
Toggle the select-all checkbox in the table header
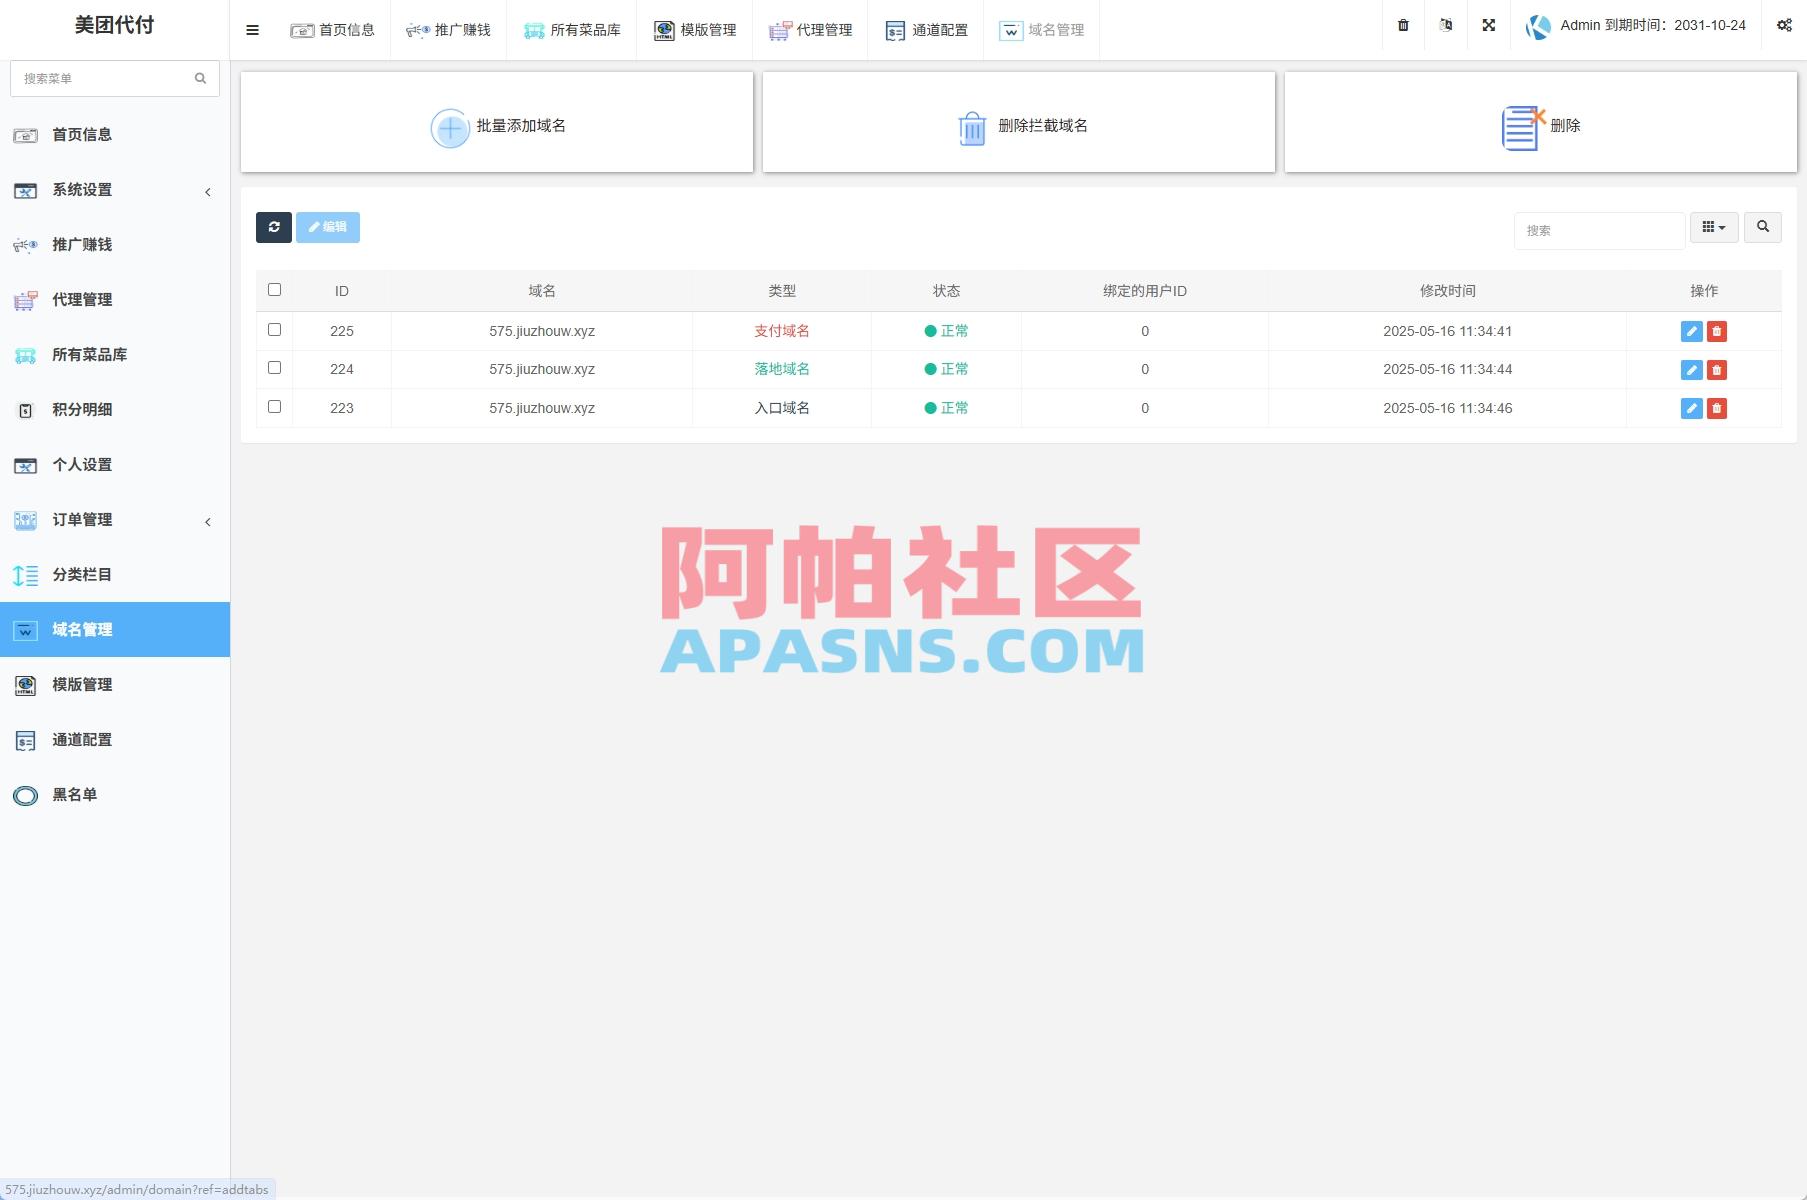pyautogui.click(x=274, y=289)
